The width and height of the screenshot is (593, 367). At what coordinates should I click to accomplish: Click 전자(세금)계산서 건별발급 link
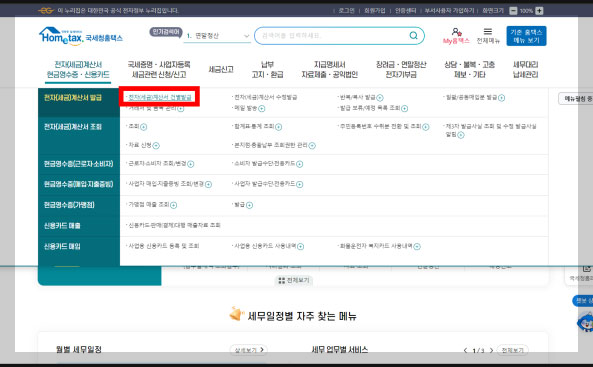point(160,98)
